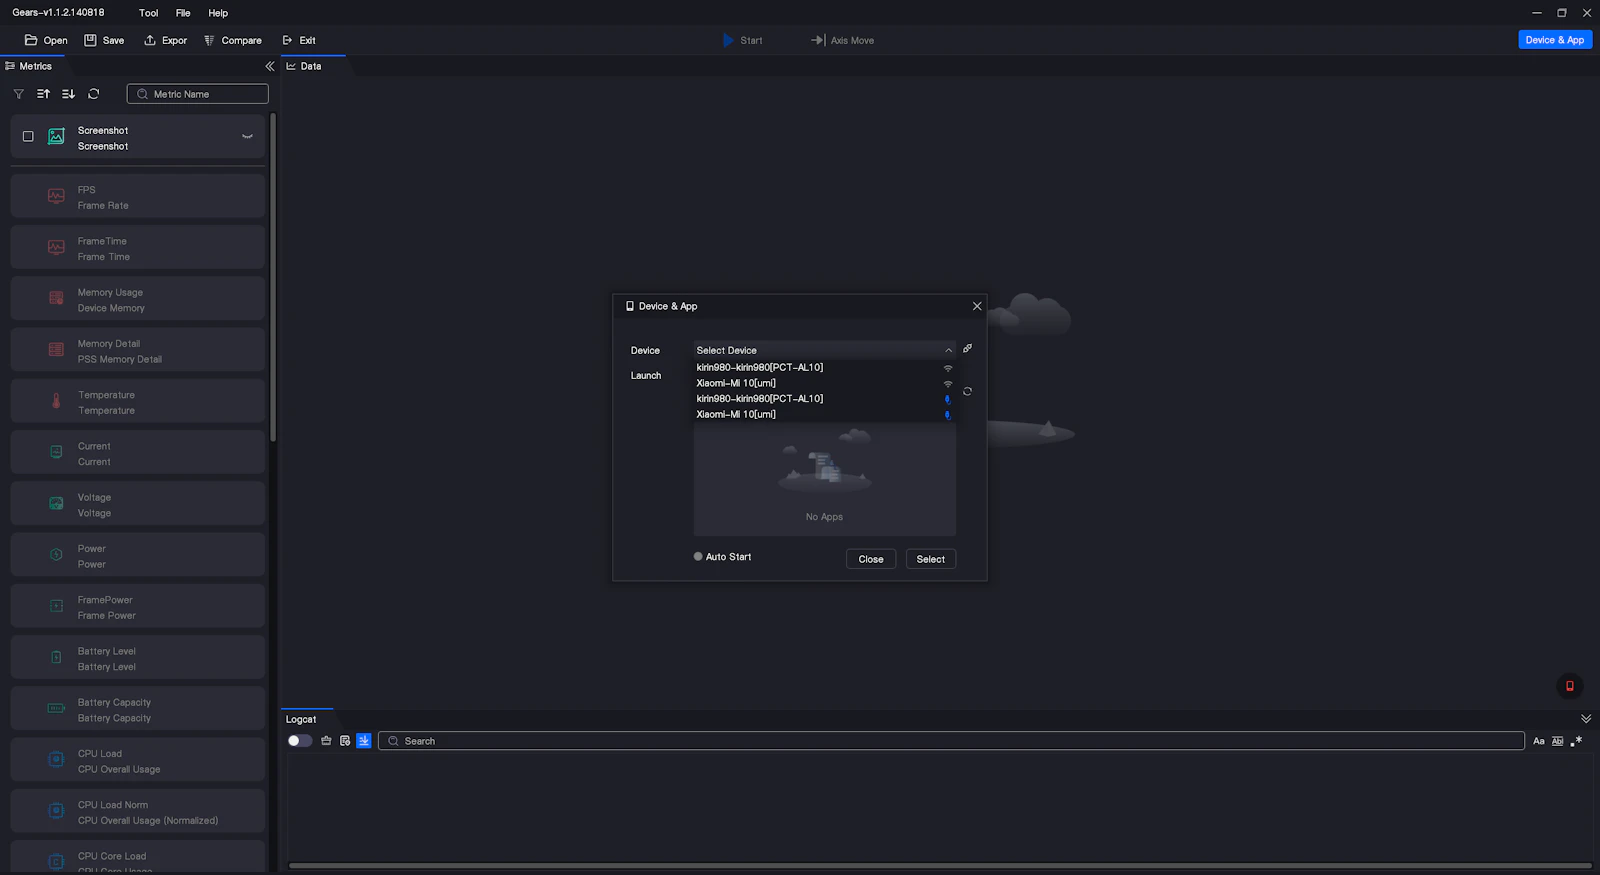
Task: Click the Metric Name search field
Action: [x=198, y=94]
